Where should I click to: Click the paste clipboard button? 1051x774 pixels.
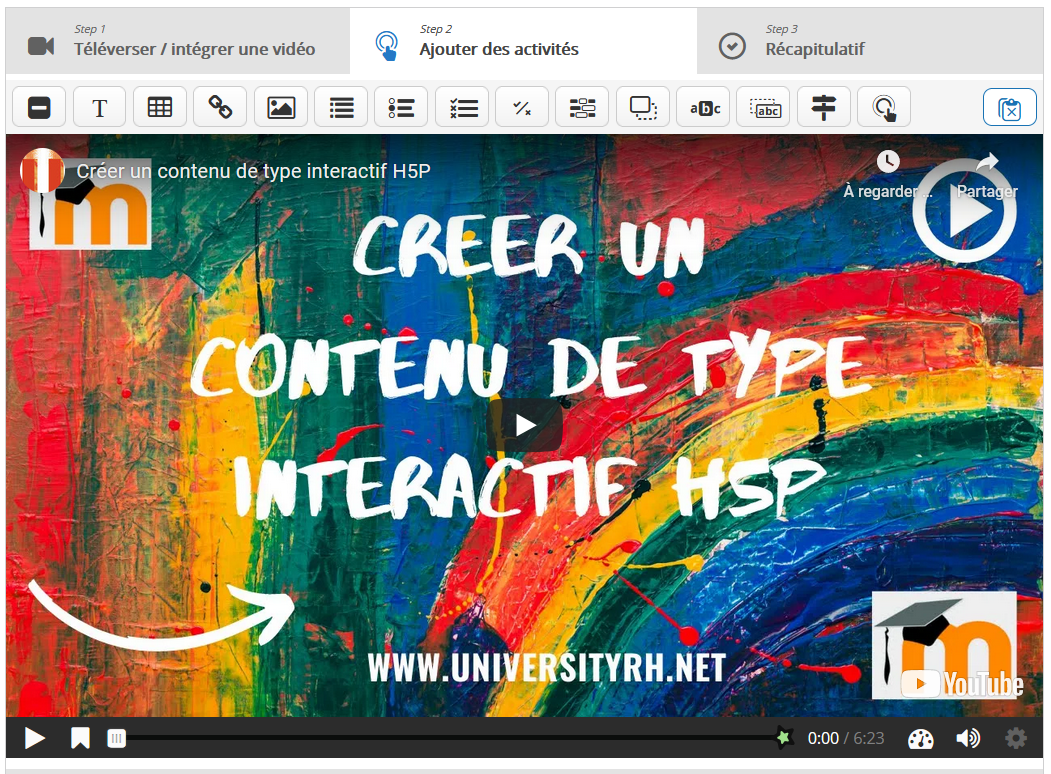click(1009, 107)
